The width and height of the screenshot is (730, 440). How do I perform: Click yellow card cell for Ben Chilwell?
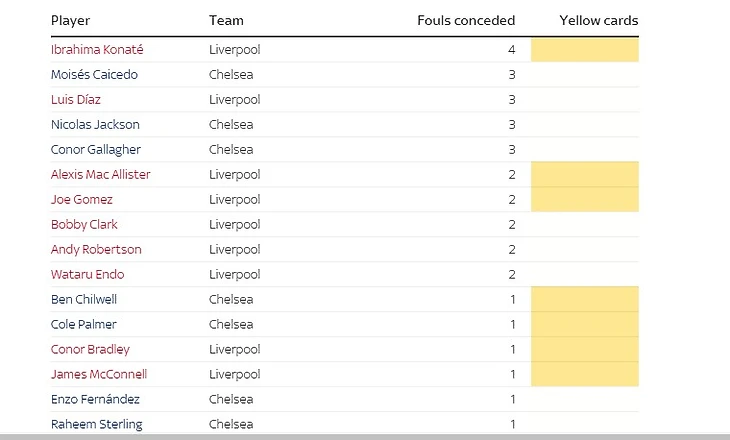[585, 299]
